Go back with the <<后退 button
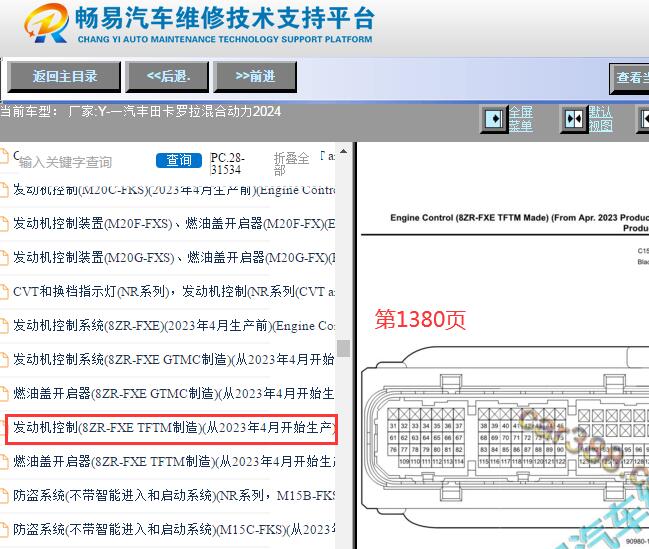Viewport: 649px width, 549px height. pyautogui.click(x=167, y=77)
